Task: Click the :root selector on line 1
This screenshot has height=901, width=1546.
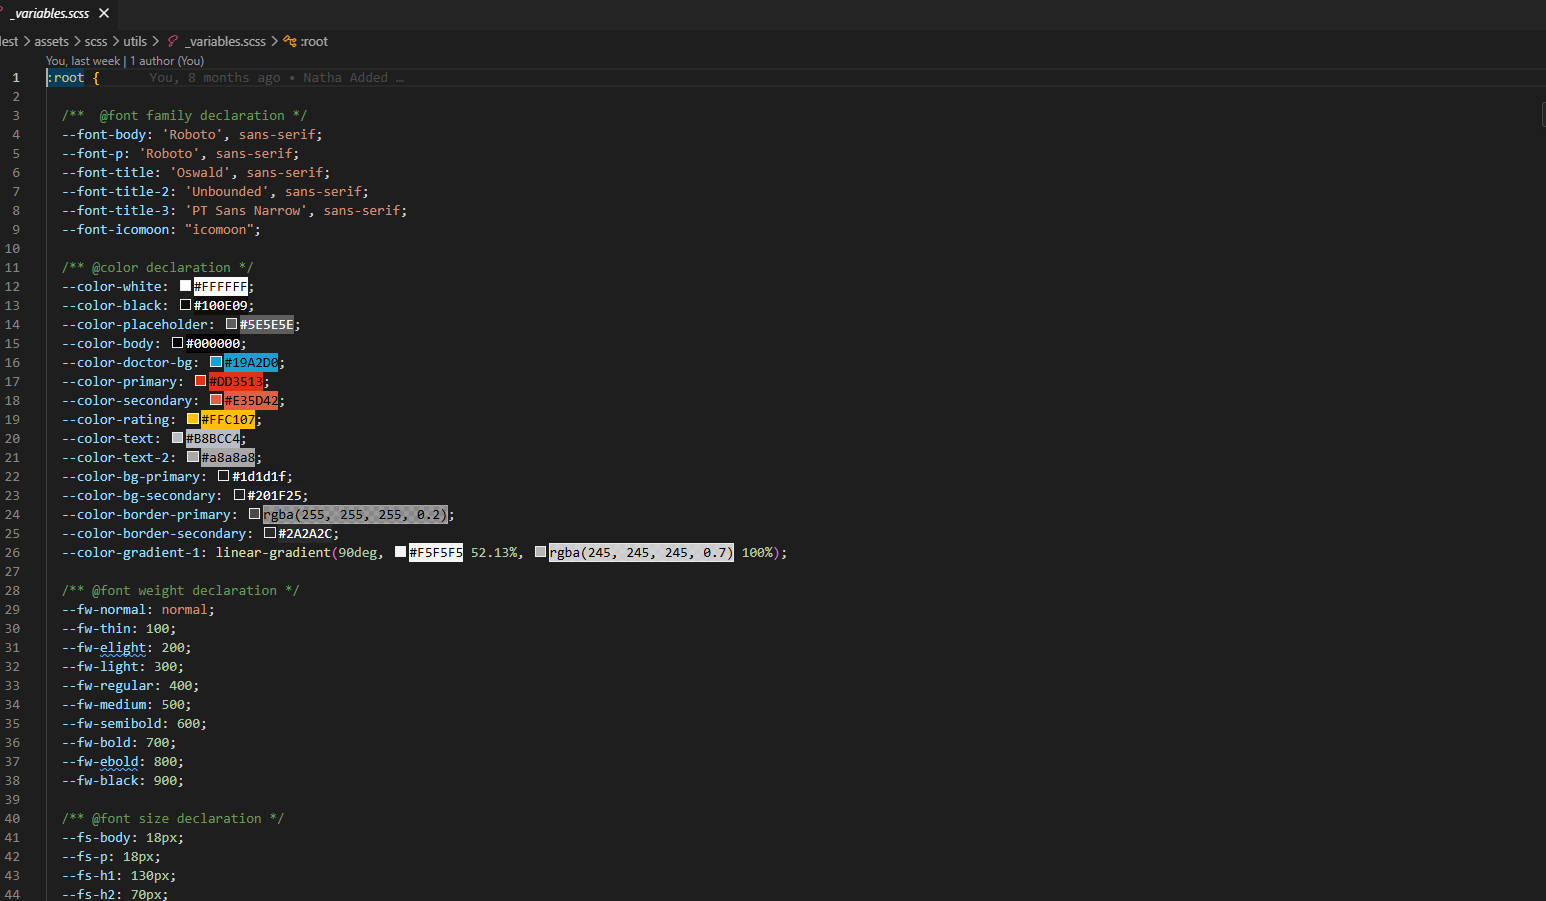Action: click(x=65, y=77)
